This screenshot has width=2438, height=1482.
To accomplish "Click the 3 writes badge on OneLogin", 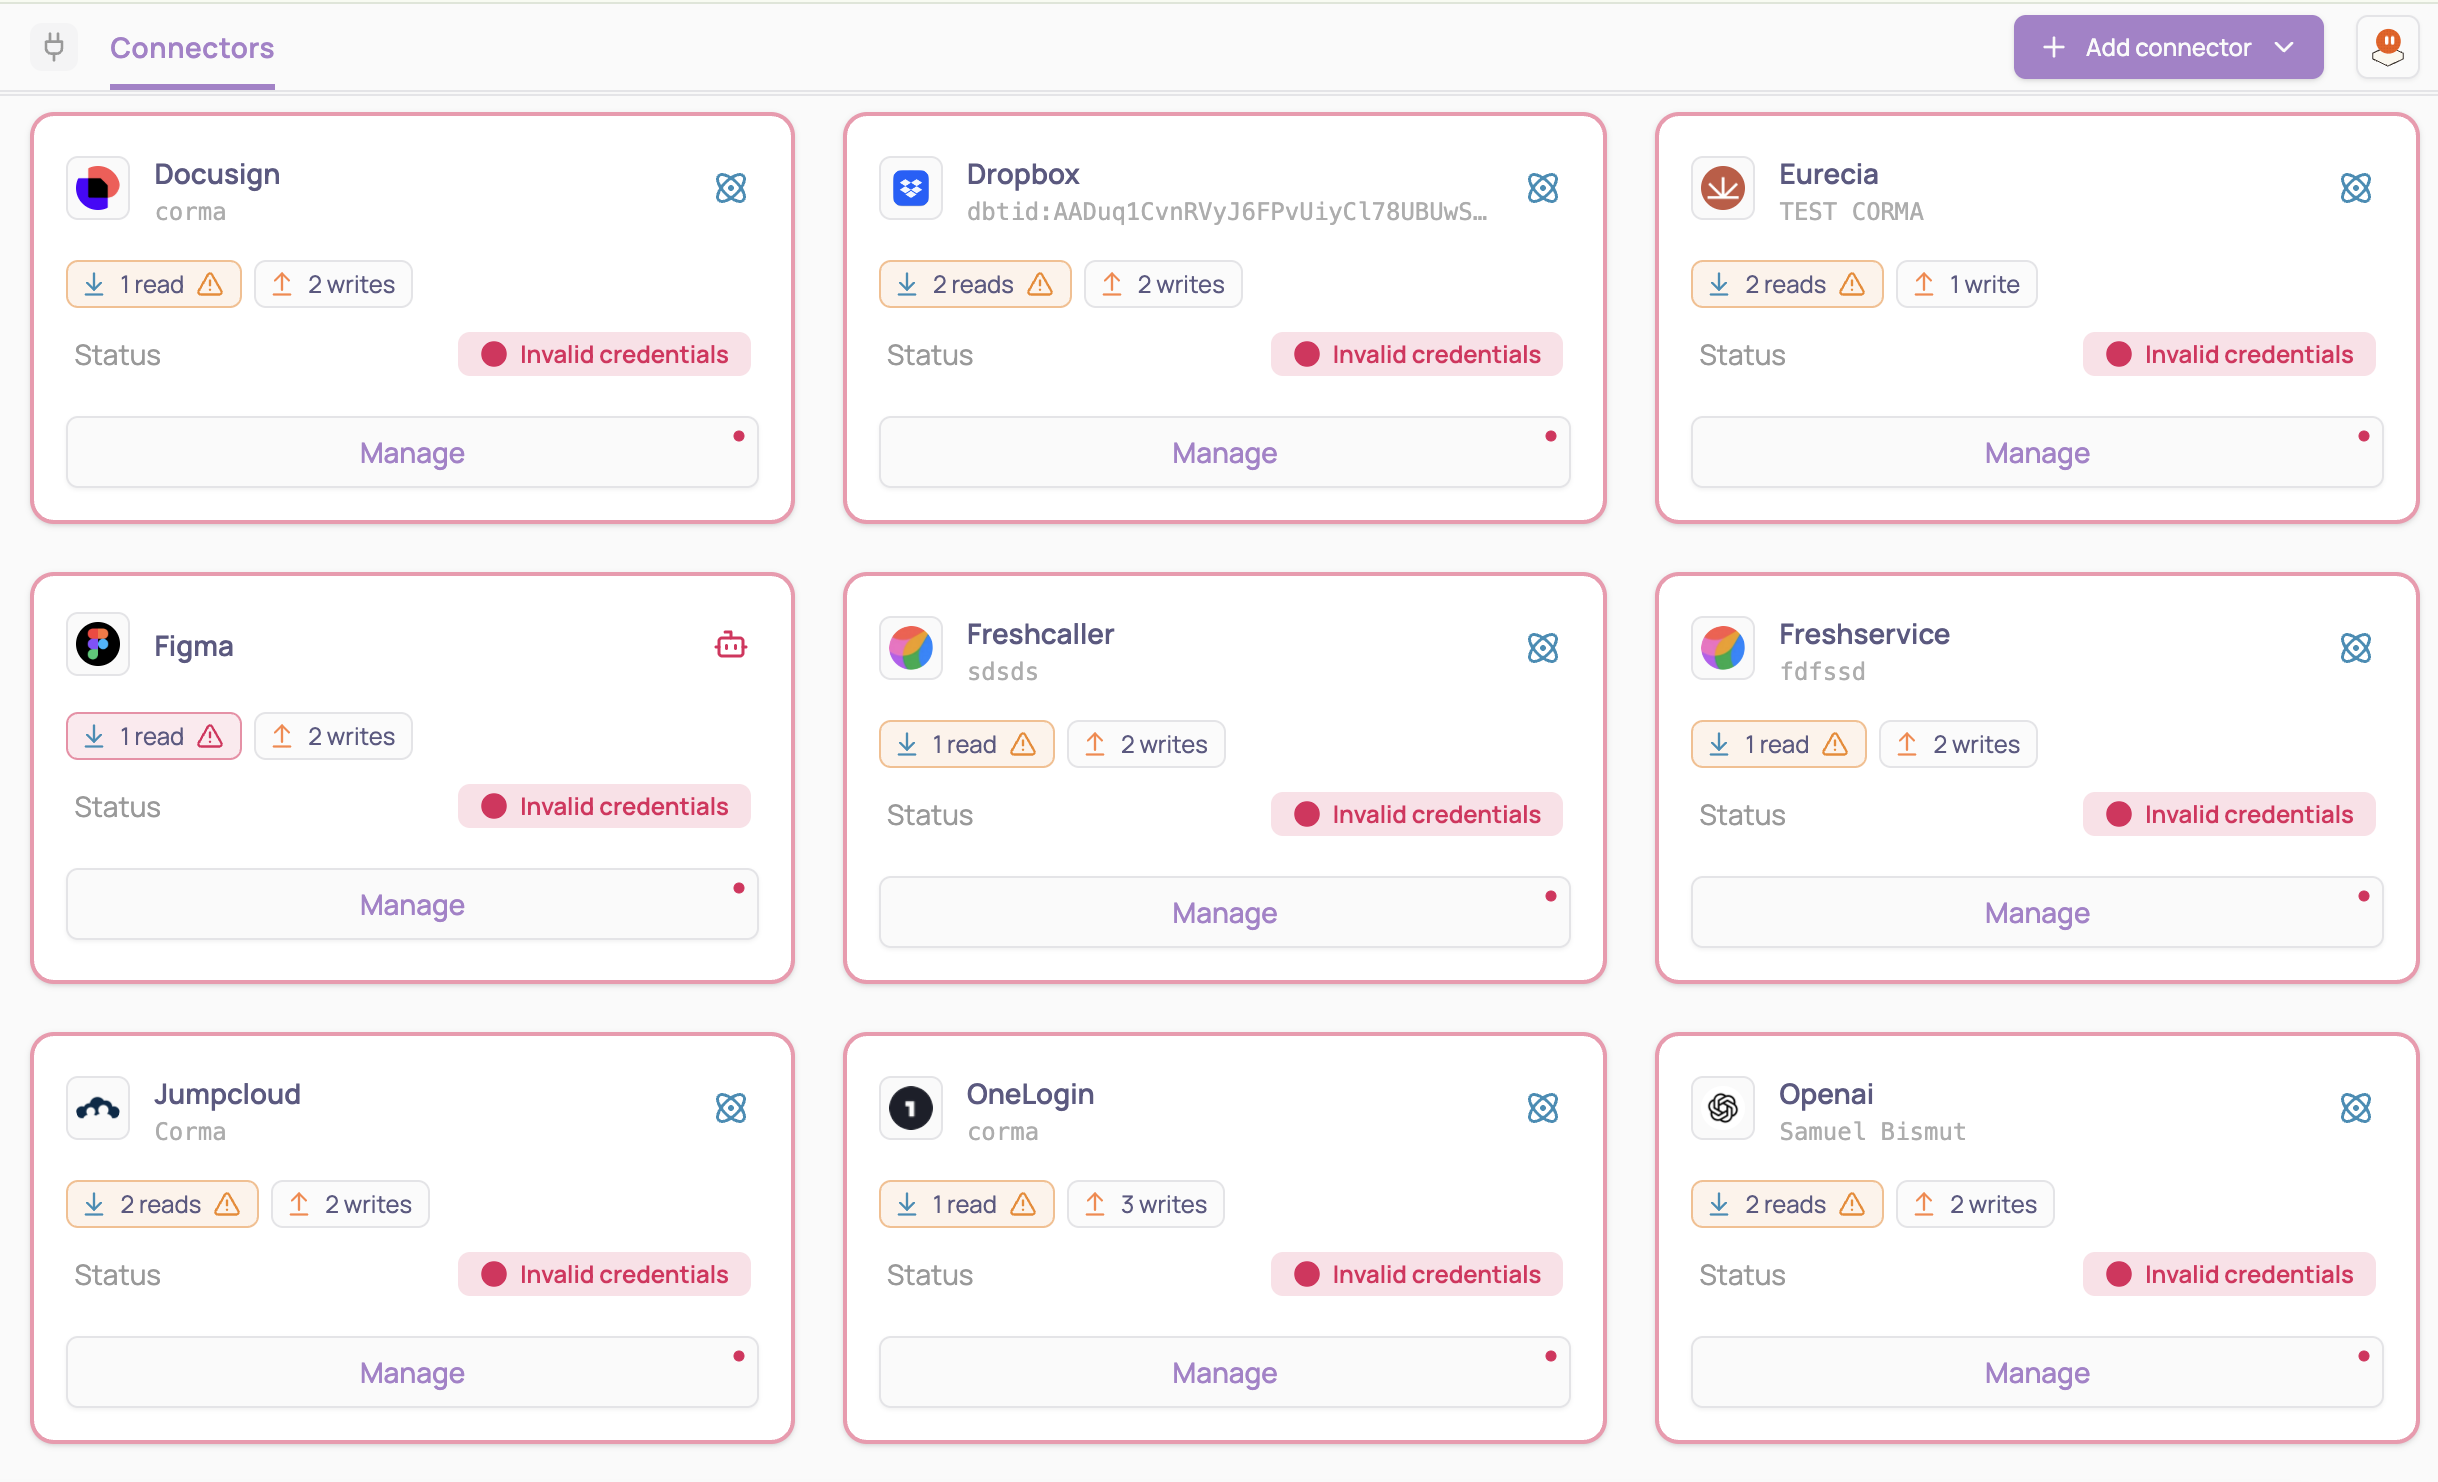I will coord(1146,1205).
